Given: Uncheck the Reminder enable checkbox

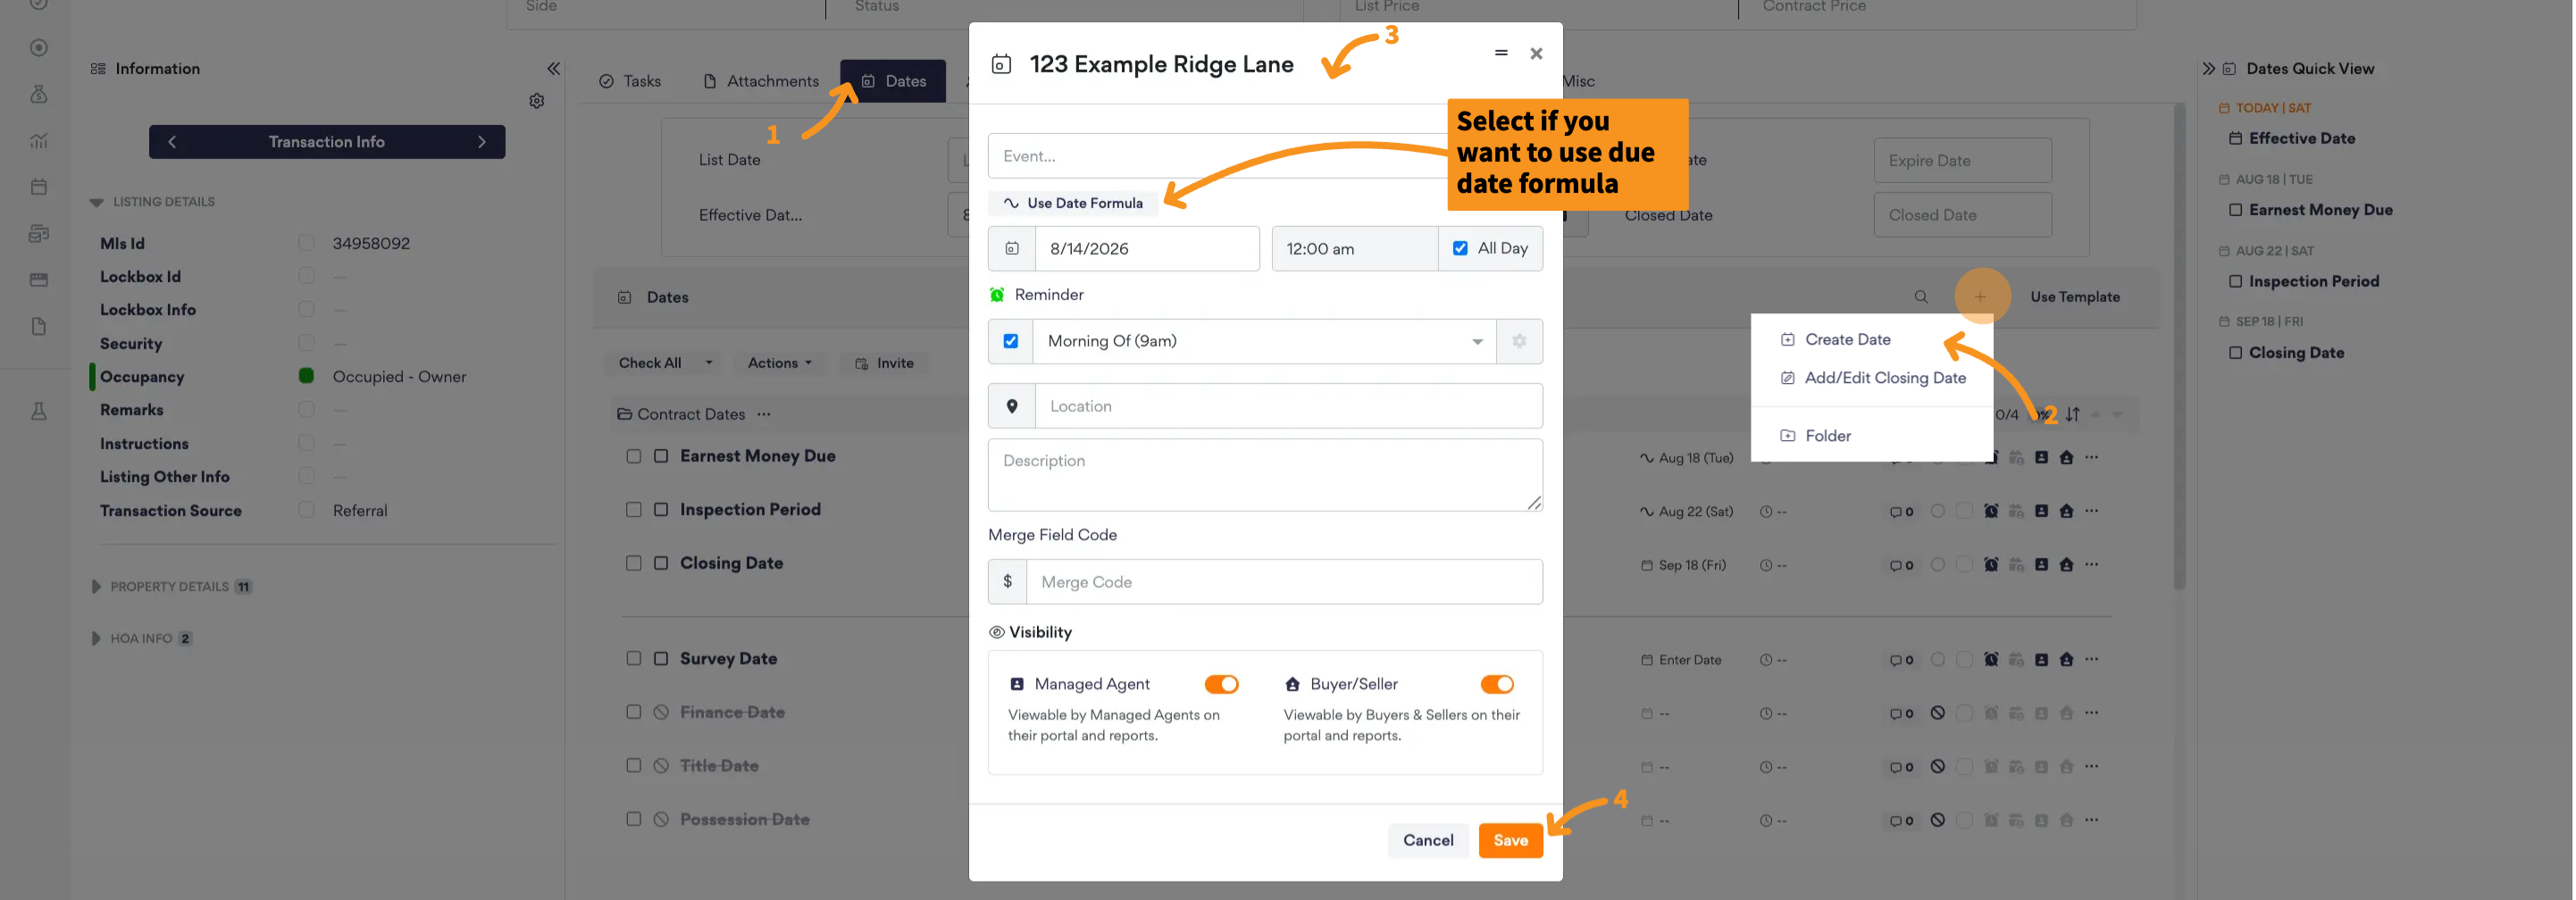Looking at the screenshot, I should coord(1011,341).
